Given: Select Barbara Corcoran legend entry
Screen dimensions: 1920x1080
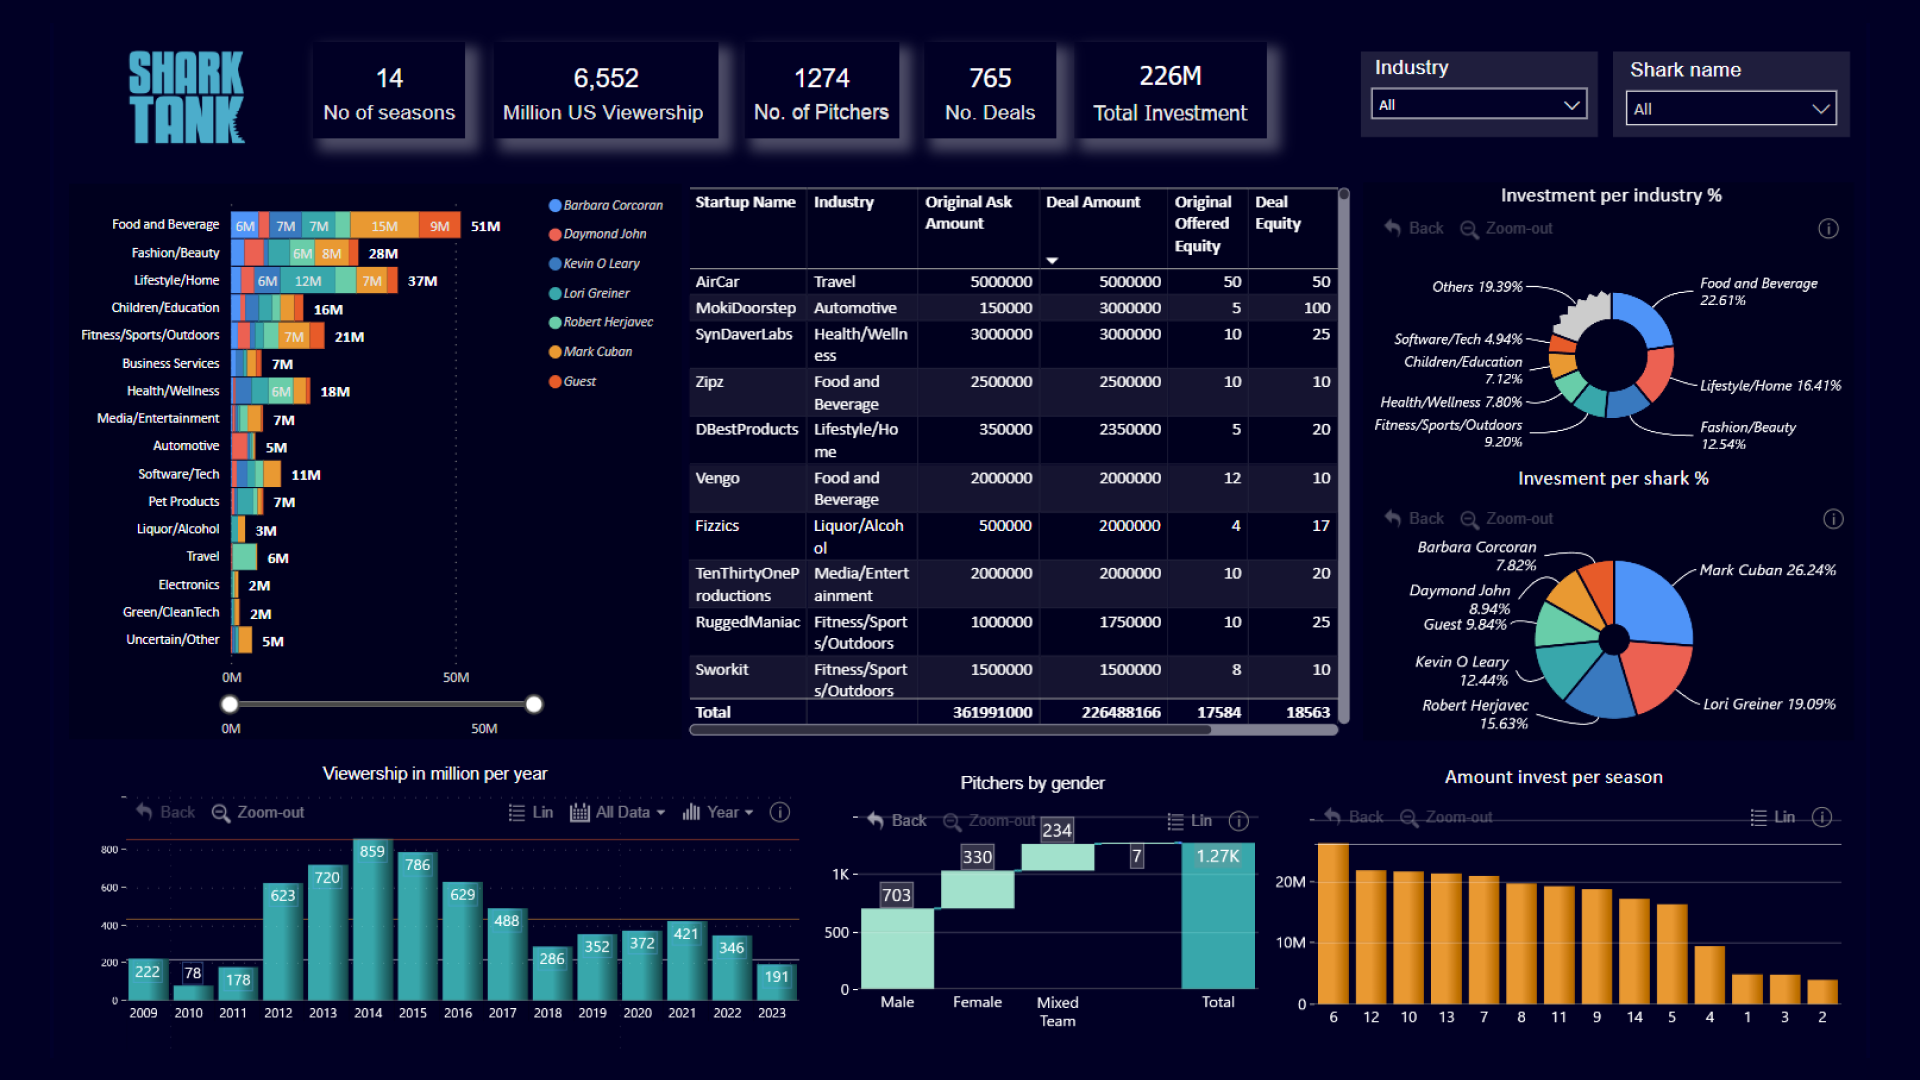Looking at the screenshot, I should 605,205.
